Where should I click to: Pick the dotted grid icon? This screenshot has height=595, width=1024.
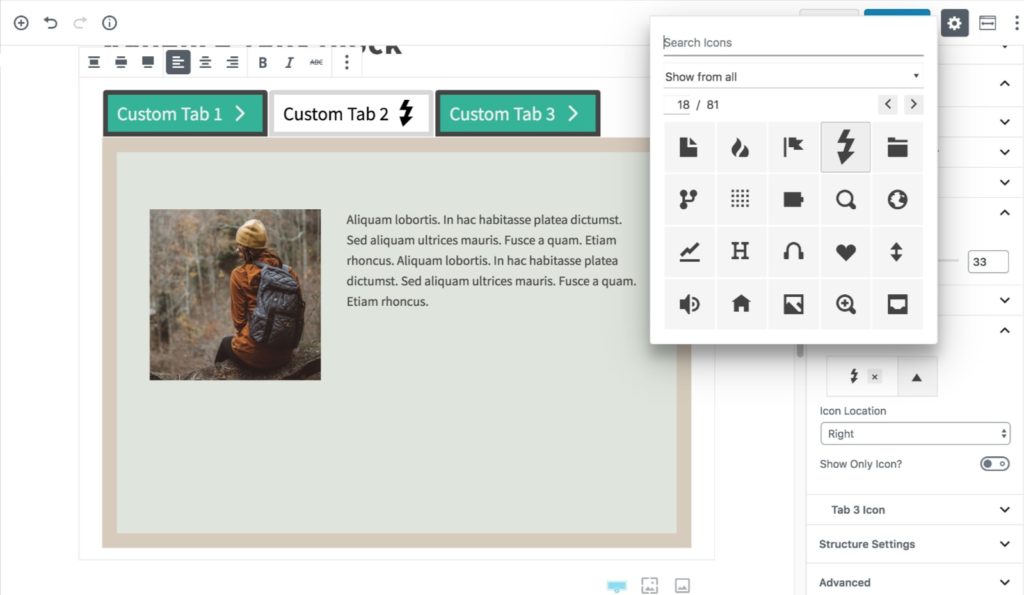click(x=741, y=199)
